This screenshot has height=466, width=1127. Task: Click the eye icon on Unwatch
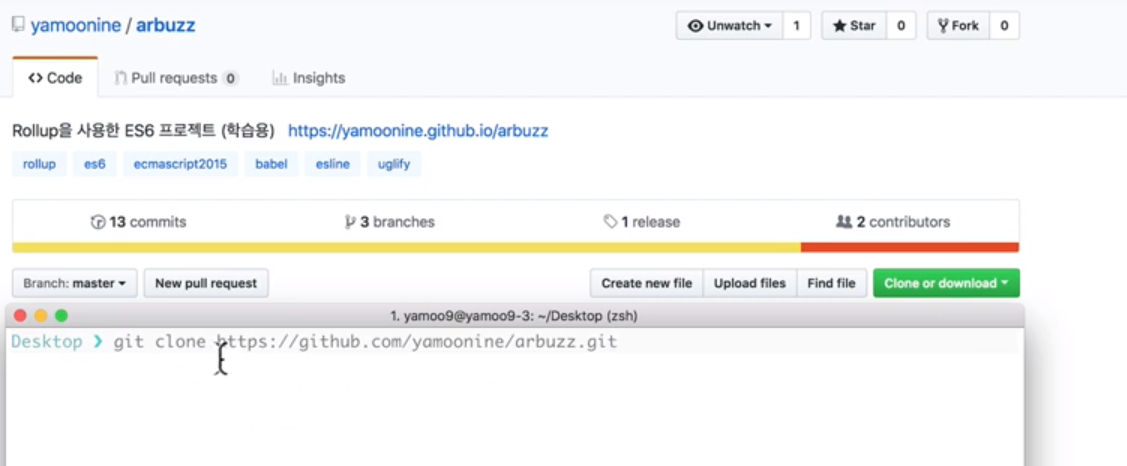pyautogui.click(x=695, y=26)
